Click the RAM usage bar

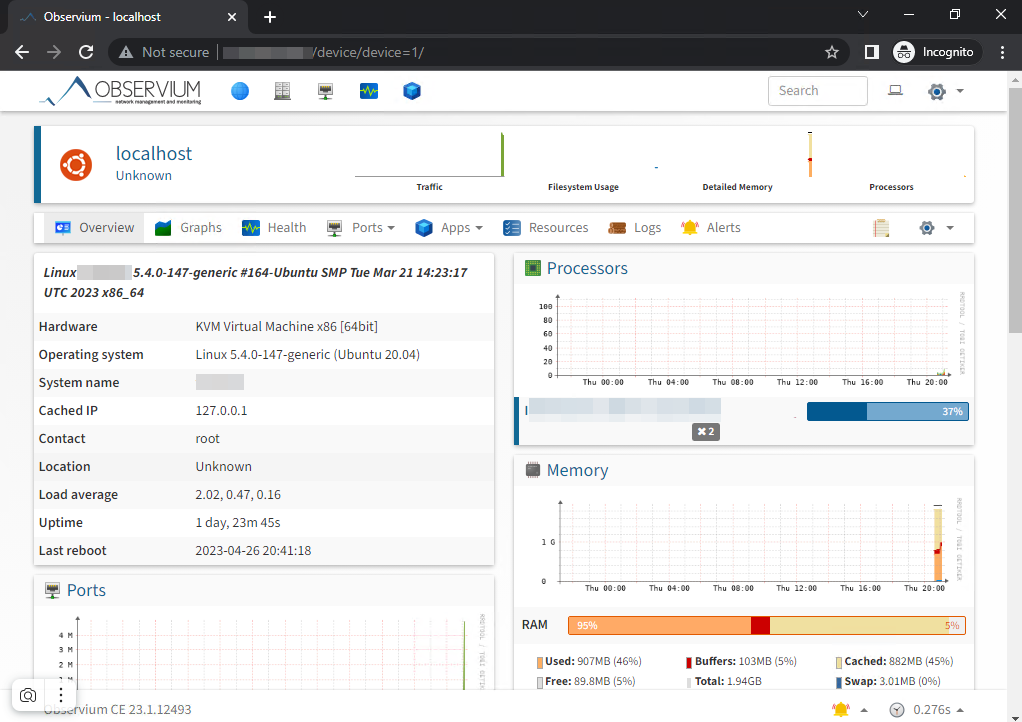pos(766,625)
